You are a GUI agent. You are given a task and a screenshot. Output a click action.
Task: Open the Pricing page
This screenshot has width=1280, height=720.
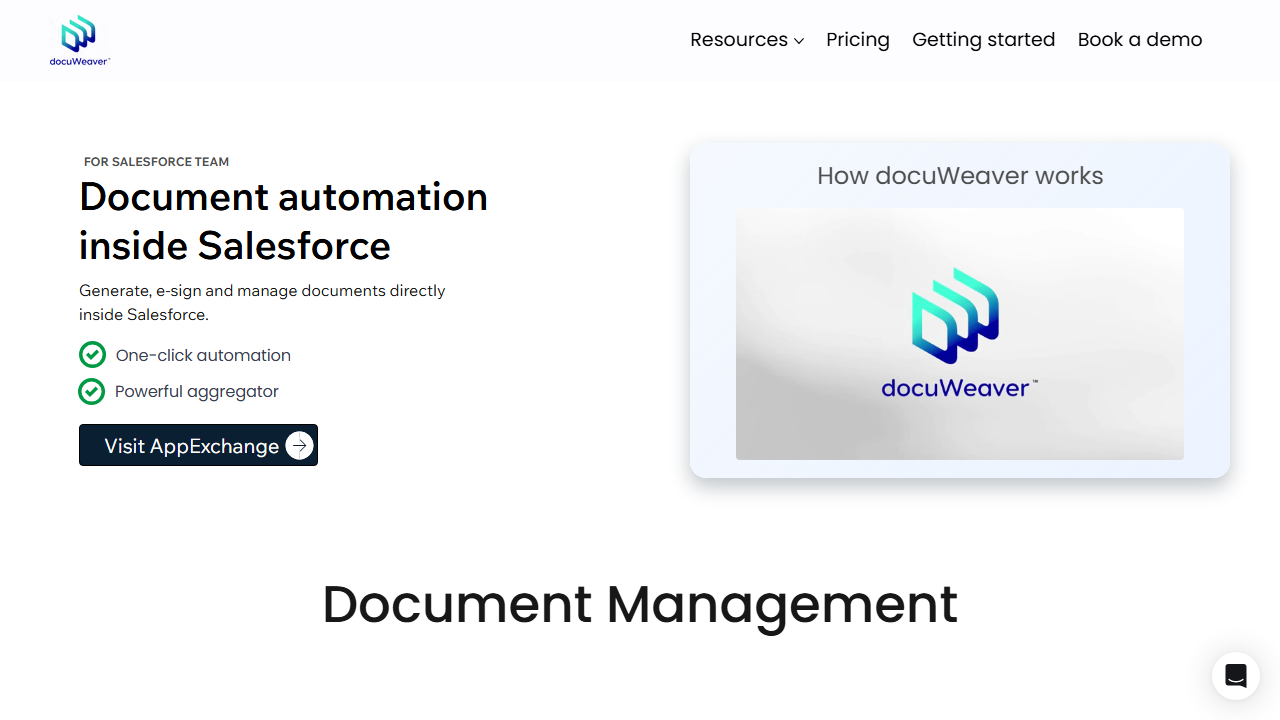(858, 40)
